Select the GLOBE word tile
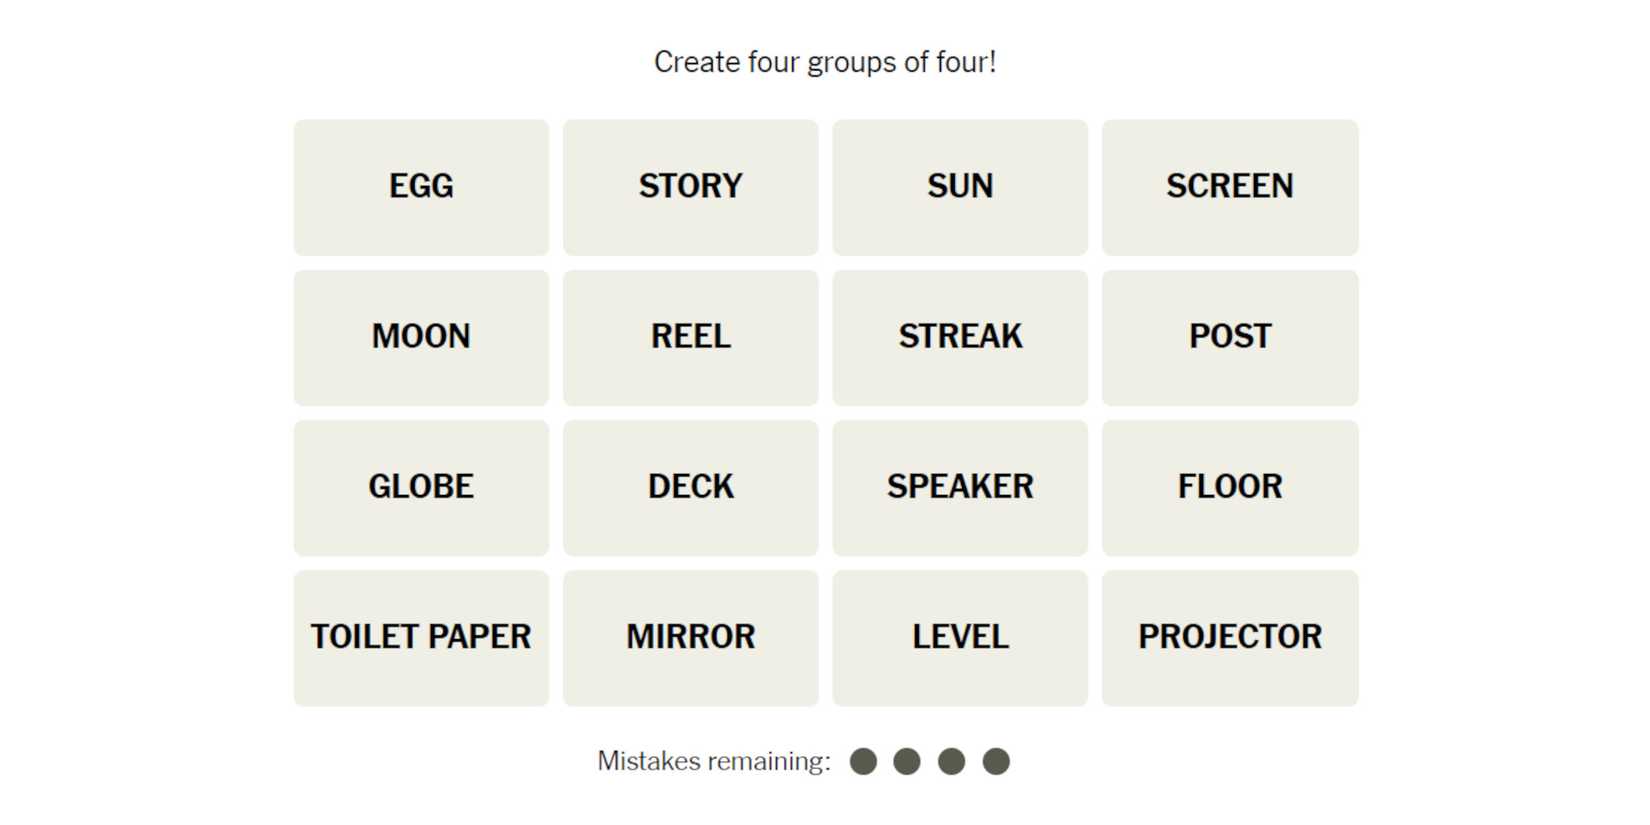Image resolution: width=1650 pixels, height=825 pixels. [x=421, y=487]
